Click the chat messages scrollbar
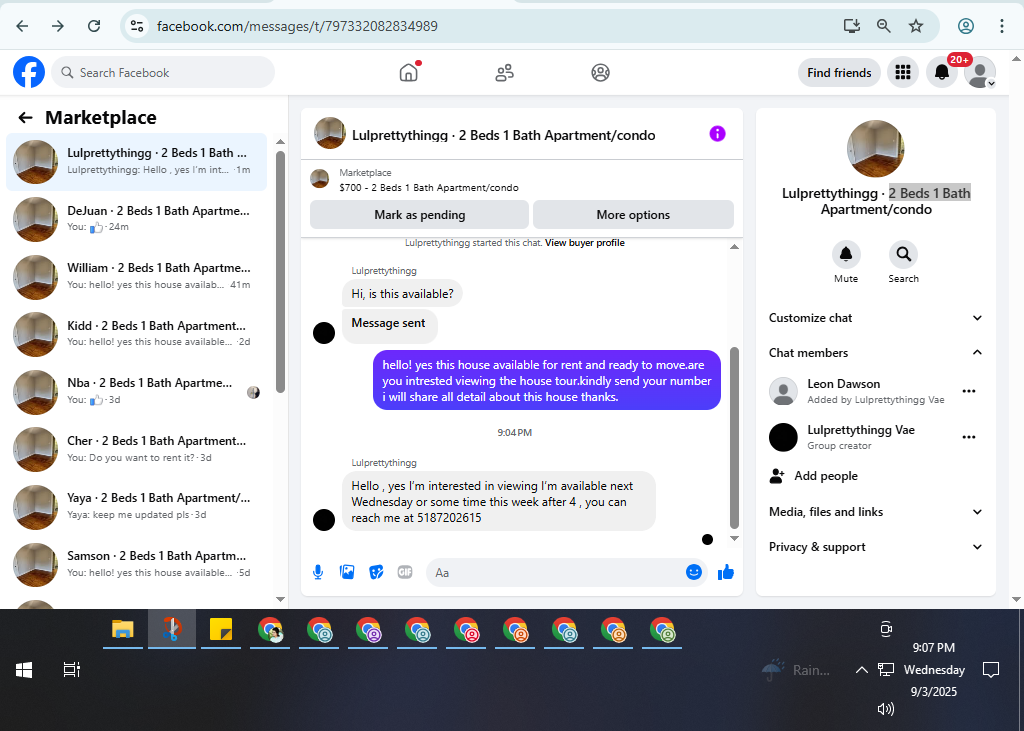1024x731 pixels. tap(734, 438)
